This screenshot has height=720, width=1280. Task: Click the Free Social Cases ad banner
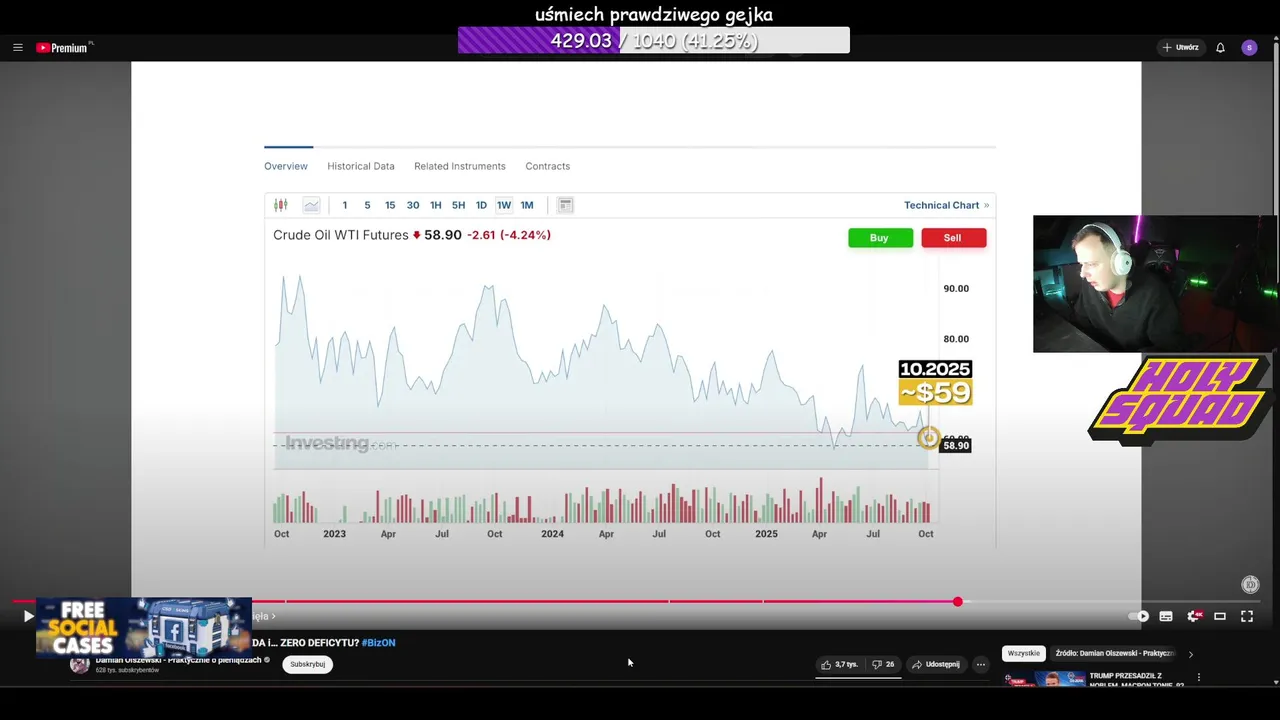[144, 628]
